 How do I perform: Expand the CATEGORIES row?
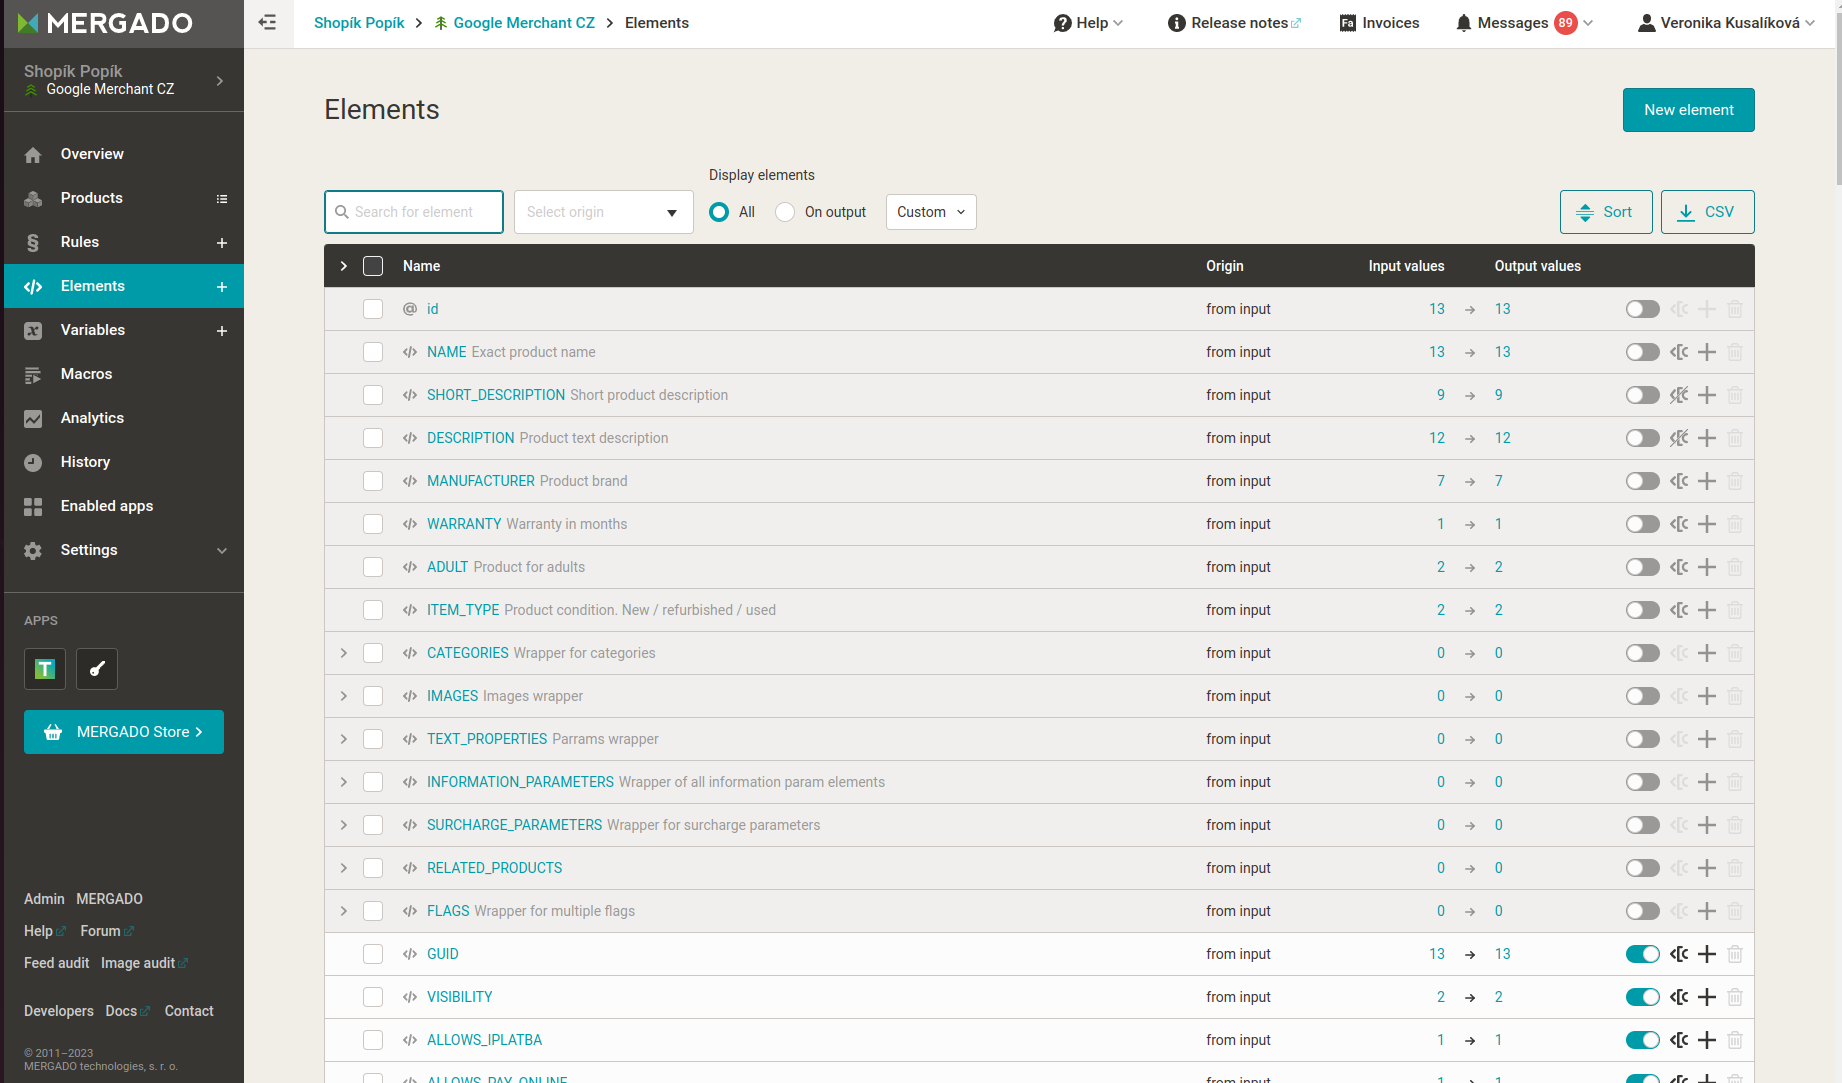click(x=344, y=653)
